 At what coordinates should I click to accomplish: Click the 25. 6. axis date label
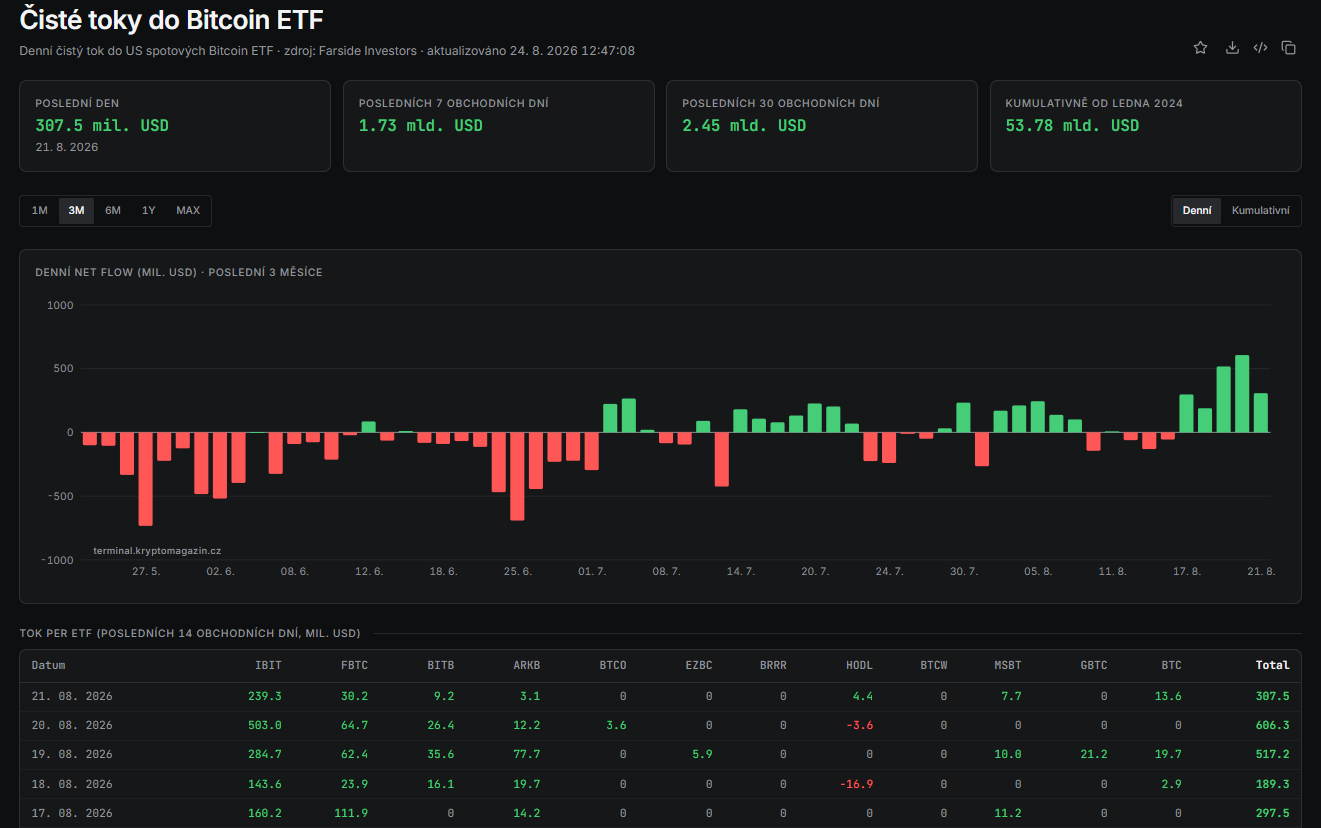[518, 571]
